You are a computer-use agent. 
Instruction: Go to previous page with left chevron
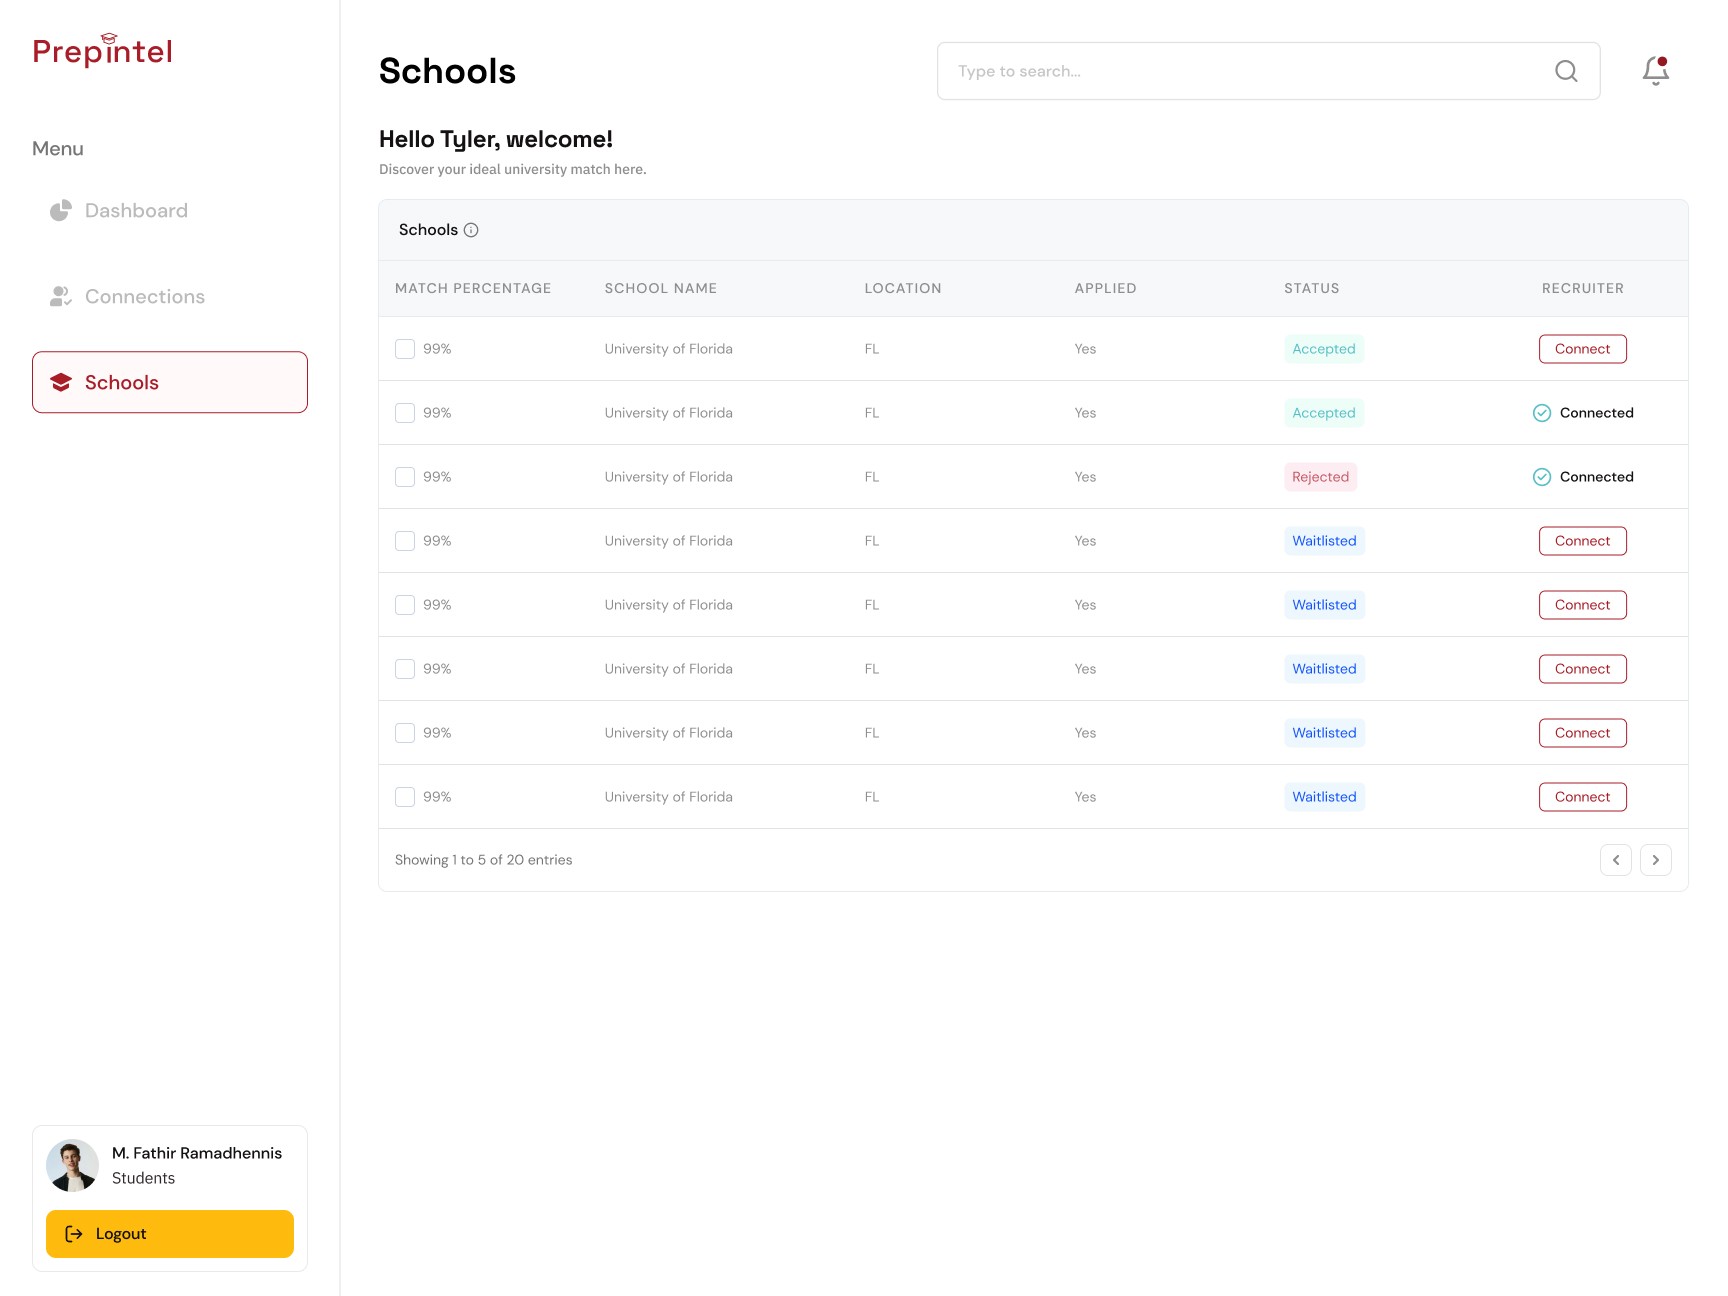click(1616, 860)
